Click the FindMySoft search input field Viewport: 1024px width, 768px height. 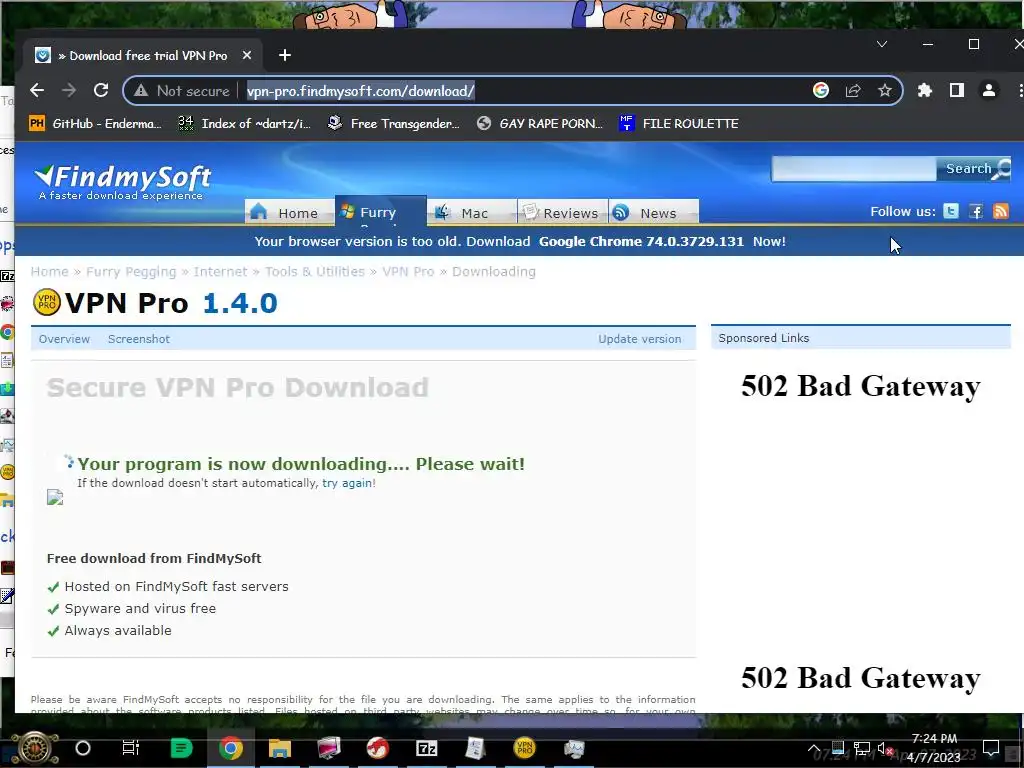[x=854, y=168]
